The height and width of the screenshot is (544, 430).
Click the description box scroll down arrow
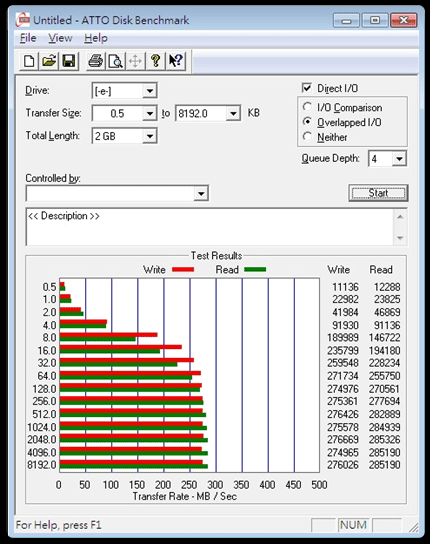400,238
